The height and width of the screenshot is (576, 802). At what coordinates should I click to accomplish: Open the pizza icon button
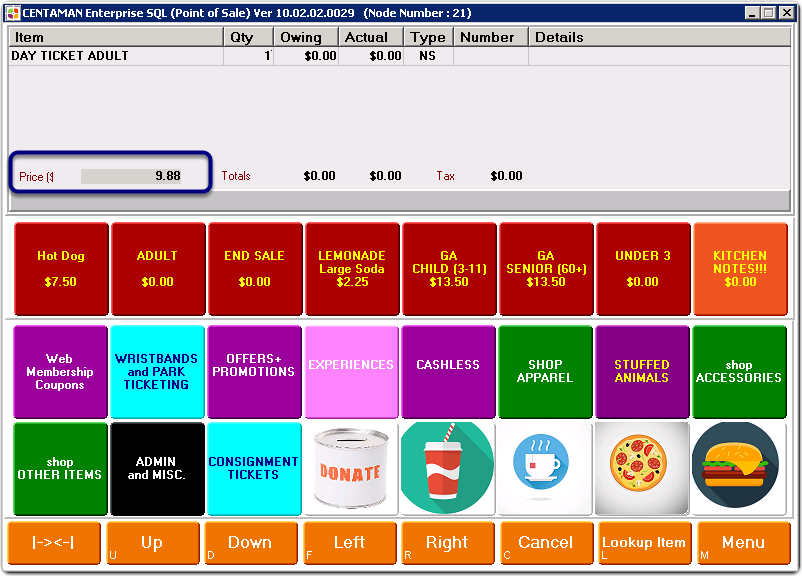tap(641, 469)
